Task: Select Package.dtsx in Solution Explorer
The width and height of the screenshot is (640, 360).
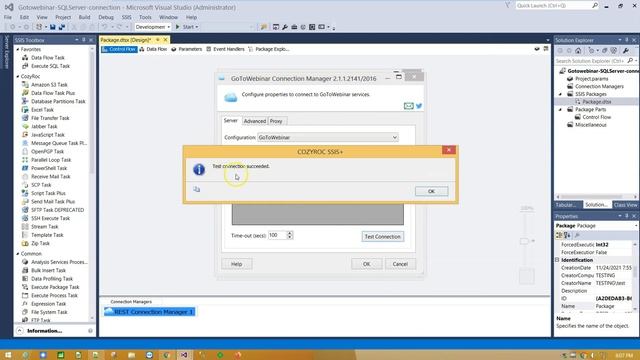Action: tap(596, 102)
